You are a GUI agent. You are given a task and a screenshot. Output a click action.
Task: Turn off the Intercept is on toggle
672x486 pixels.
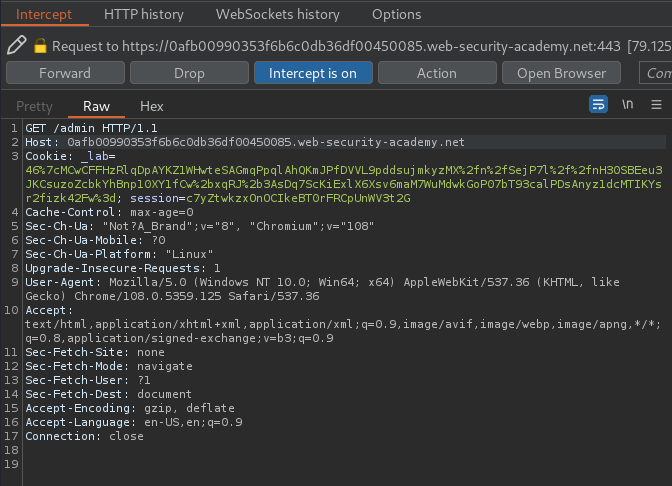(313, 73)
